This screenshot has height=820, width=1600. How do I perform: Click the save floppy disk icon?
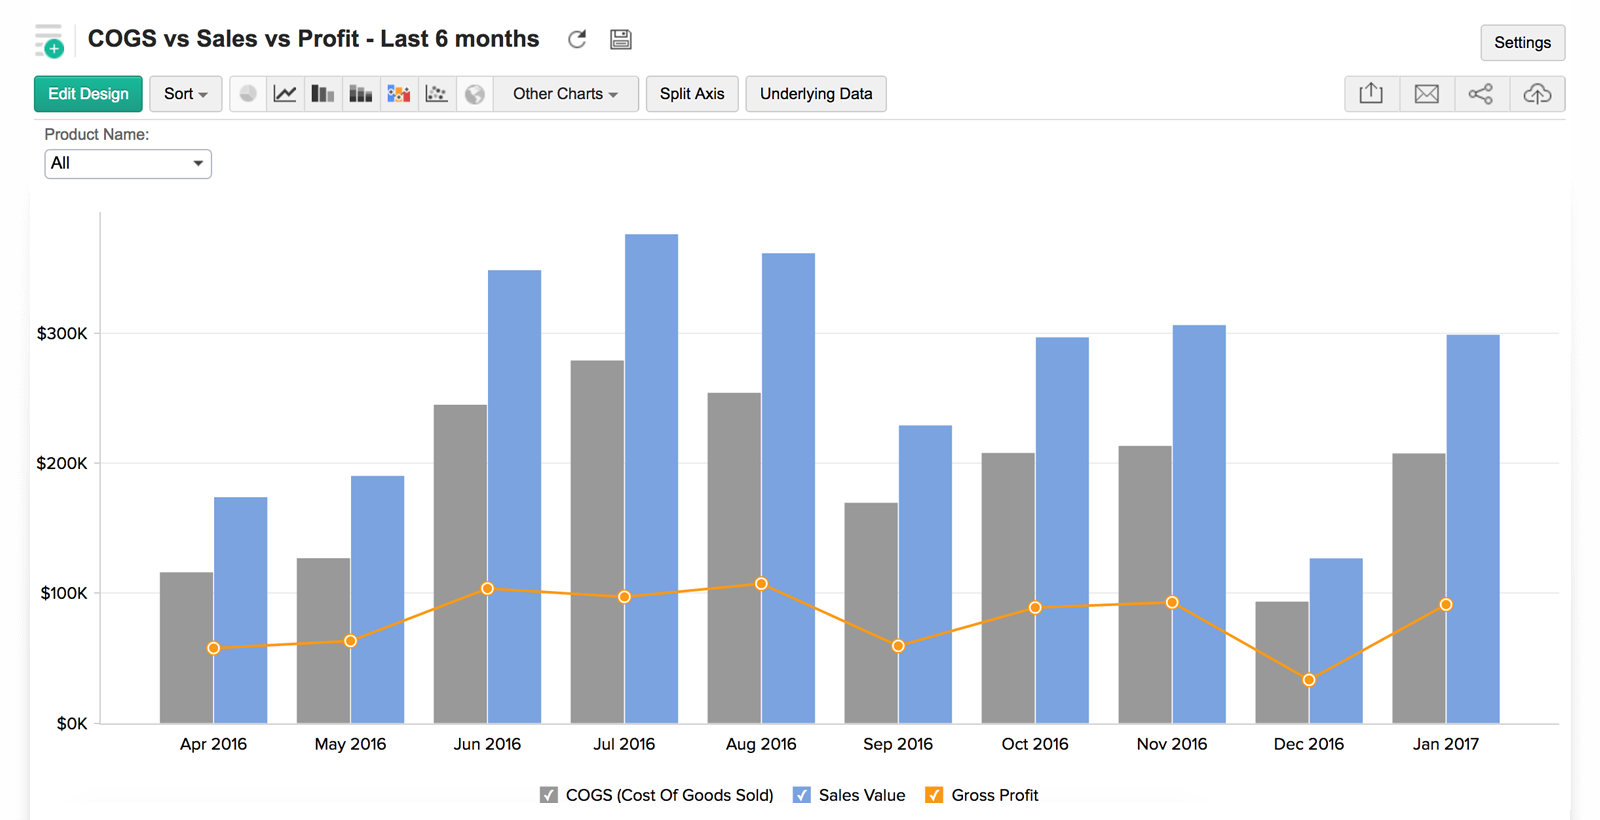pos(621,39)
